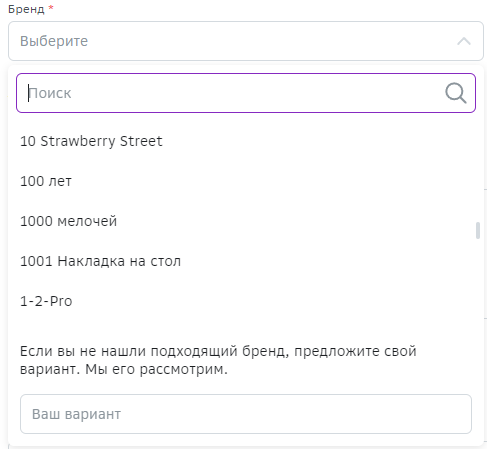Screen dimensions: 487x449
Task: Select brand 10 Strawberry Street
Action: 91,141
